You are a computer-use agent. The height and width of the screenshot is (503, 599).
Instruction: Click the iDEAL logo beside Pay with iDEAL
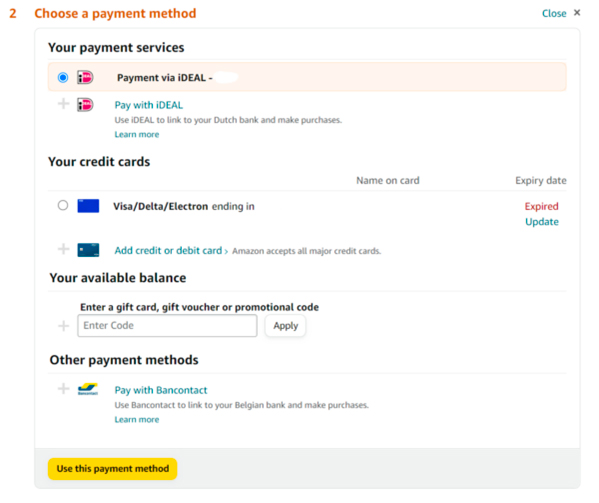click(85, 105)
